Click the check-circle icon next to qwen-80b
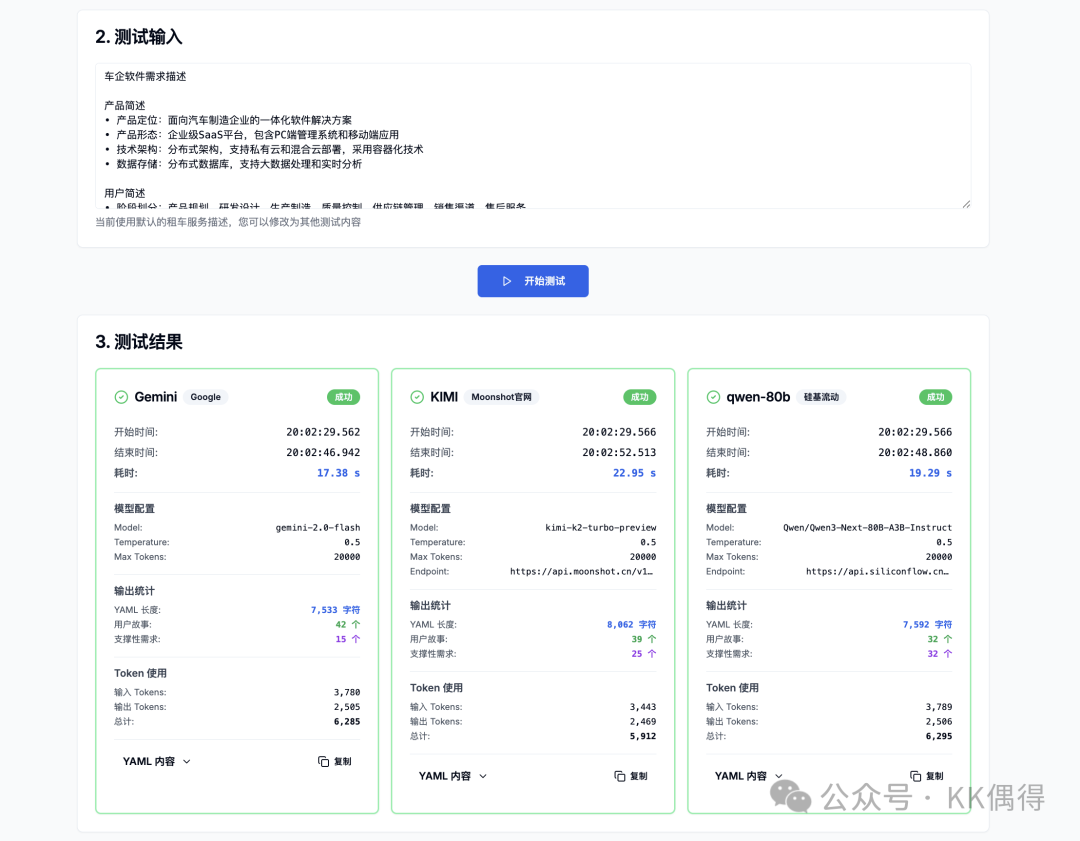This screenshot has width=1080, height=841. tap(713, 397)
